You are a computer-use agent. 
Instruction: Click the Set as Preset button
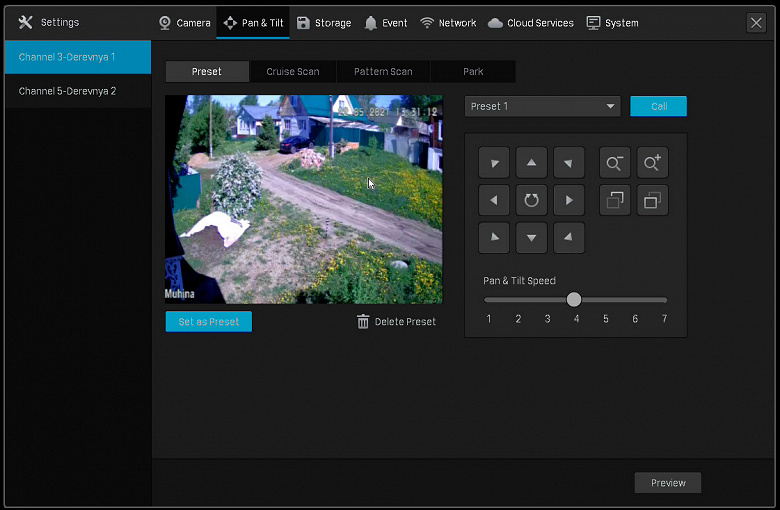pos(209,322)
